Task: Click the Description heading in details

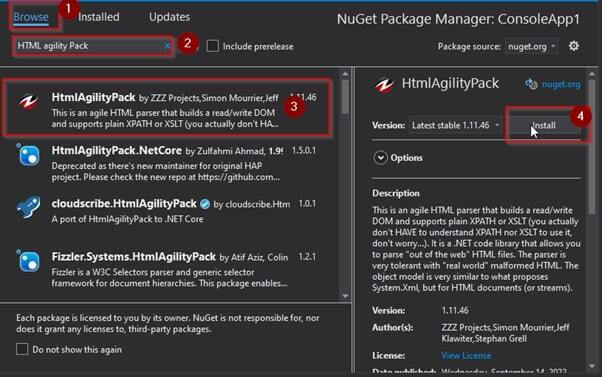Action: pos(396,193)
